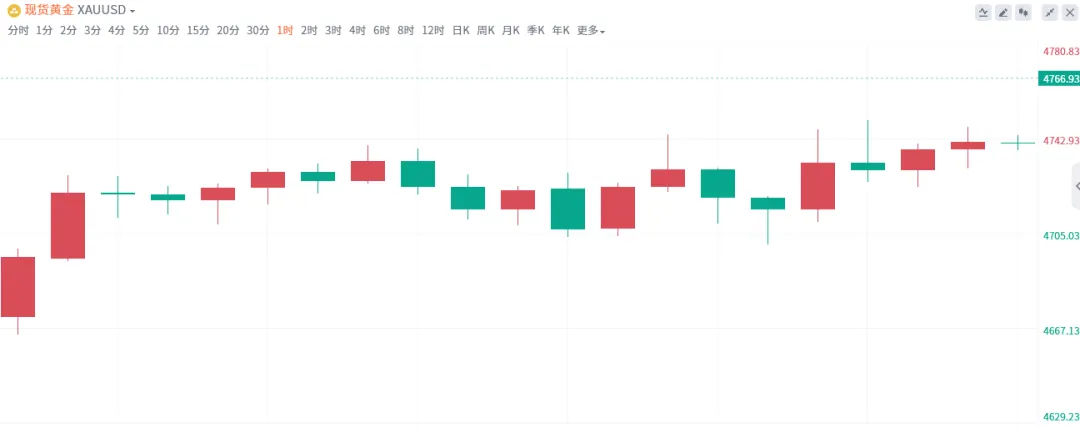This screenshot has height=438, width=1080.
Task: Click the 4766.93 current price label
Action: point(1059,78)
